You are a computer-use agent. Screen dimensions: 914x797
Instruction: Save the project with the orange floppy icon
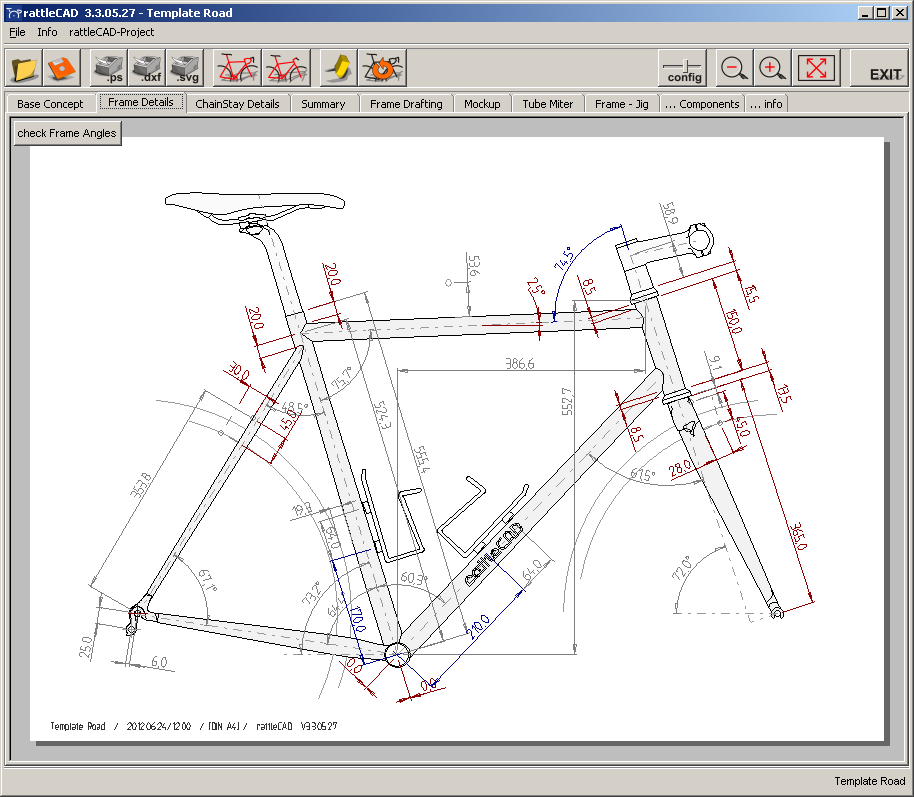[61, 68]
